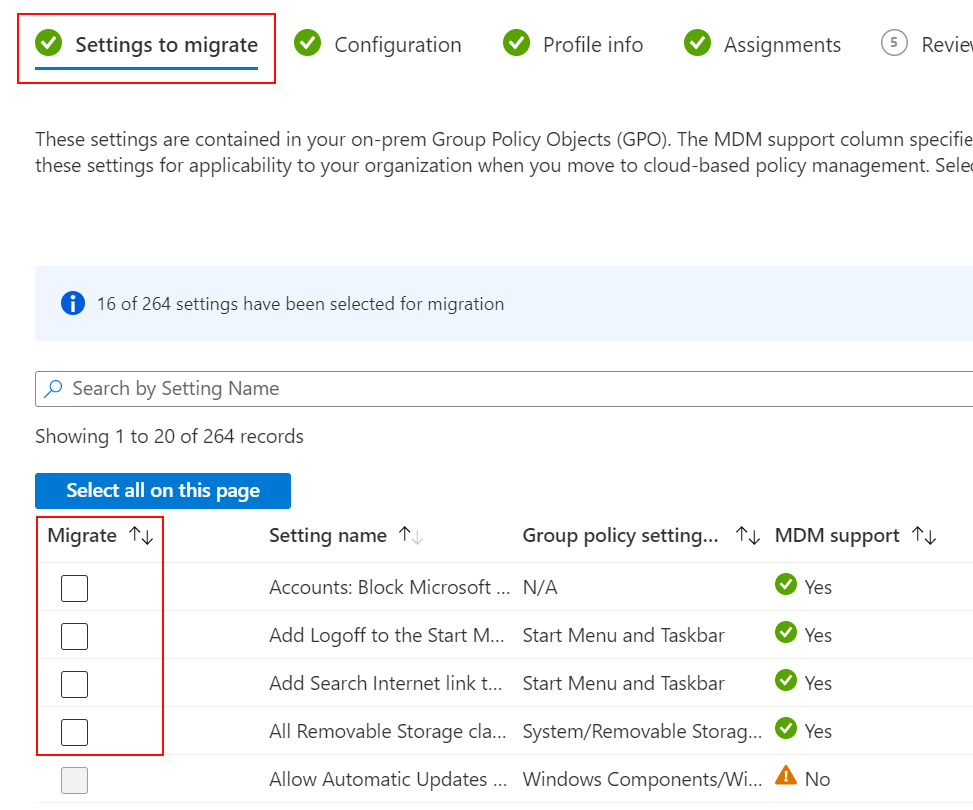Switch to the Configuration tab
Image resolution: width=973 pixels, height=810 pixels.
pos(398,44)
